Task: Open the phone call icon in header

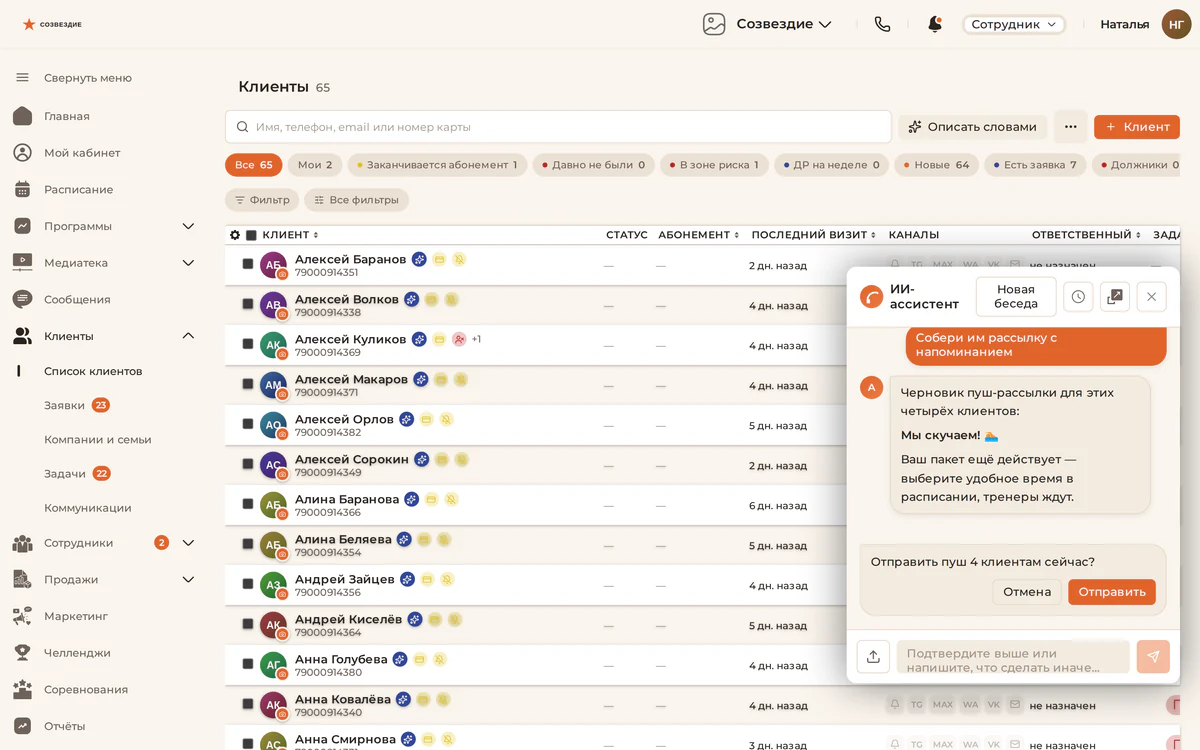Action: point(882,24)
